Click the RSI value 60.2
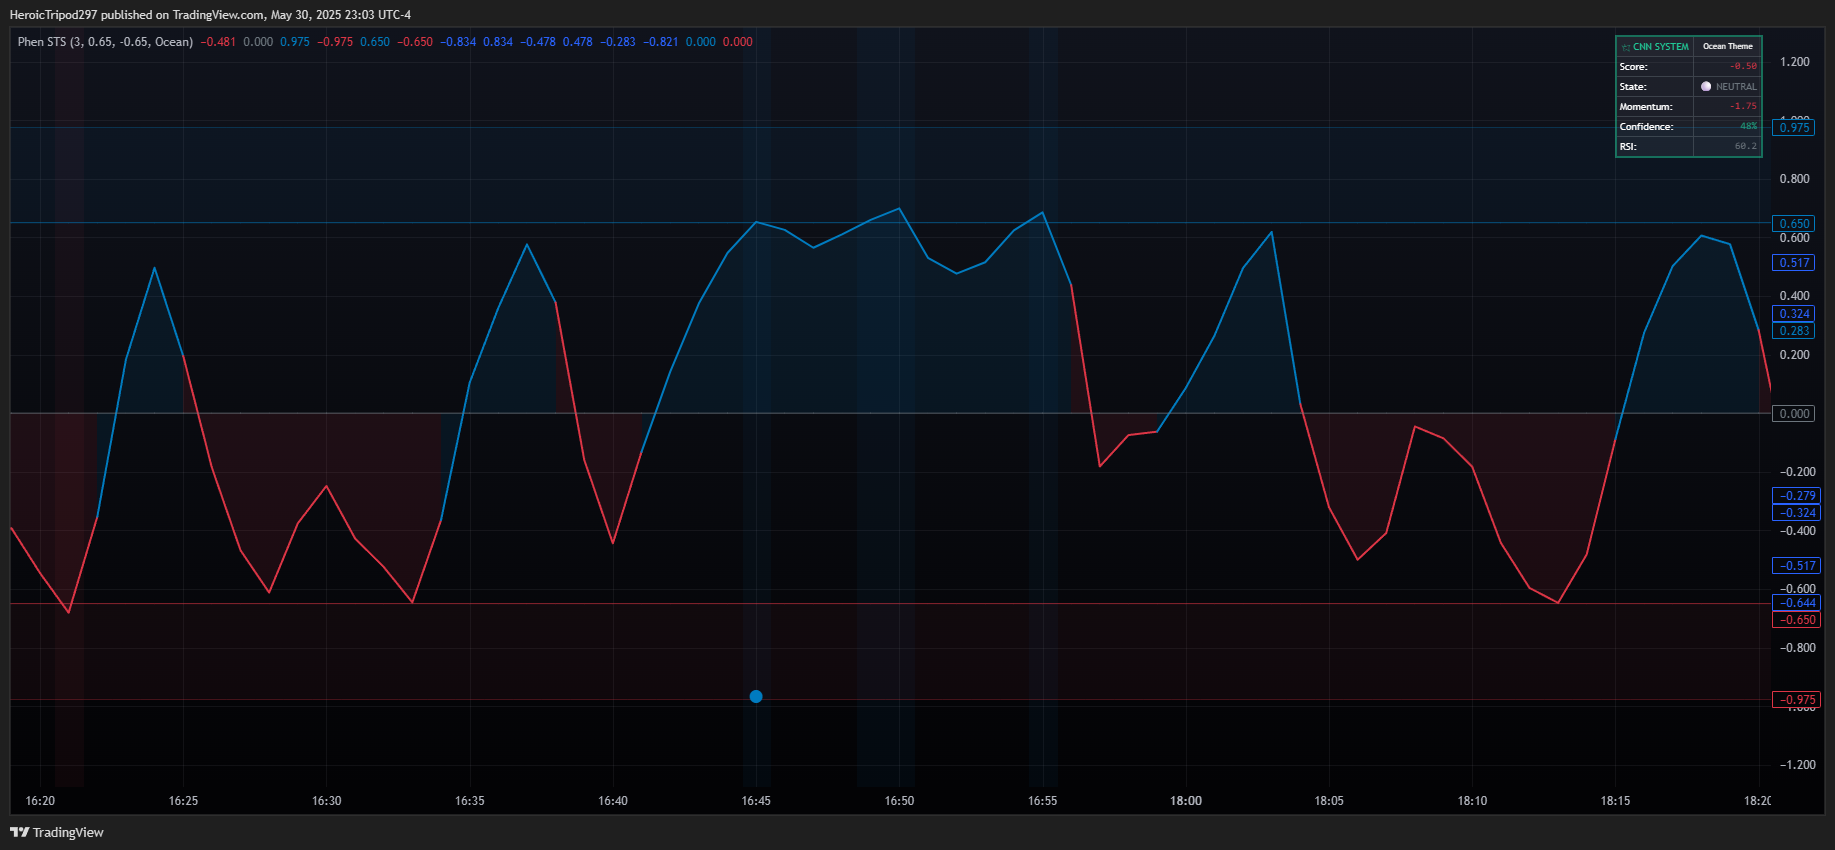Viewport: 1835px width, 850px height. (x=1746, y=146)
